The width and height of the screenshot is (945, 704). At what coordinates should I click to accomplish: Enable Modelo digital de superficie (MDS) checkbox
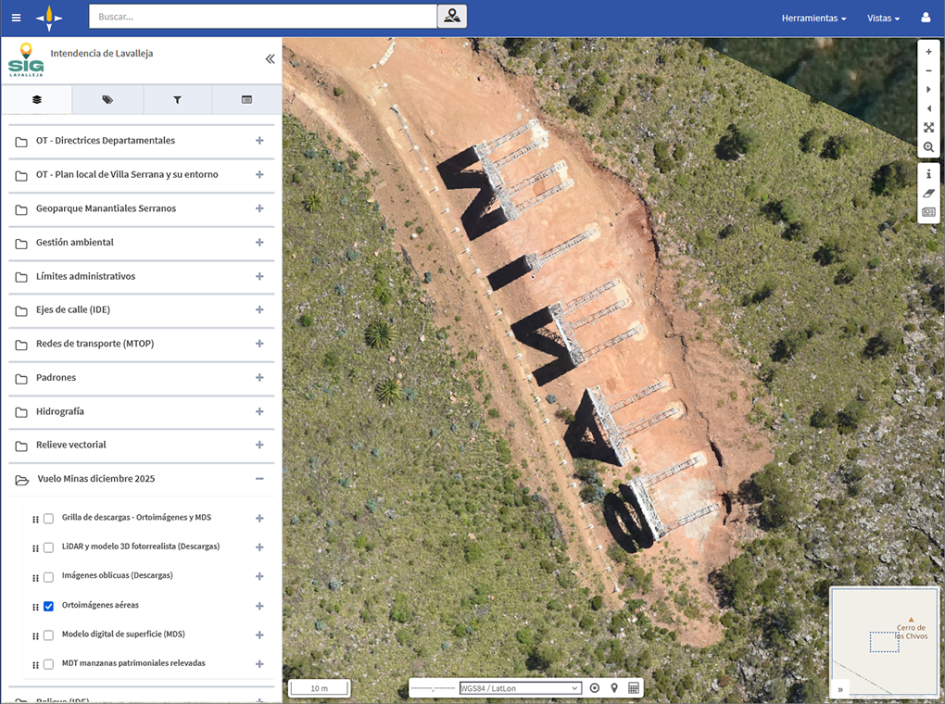click(x=49, y=635)
